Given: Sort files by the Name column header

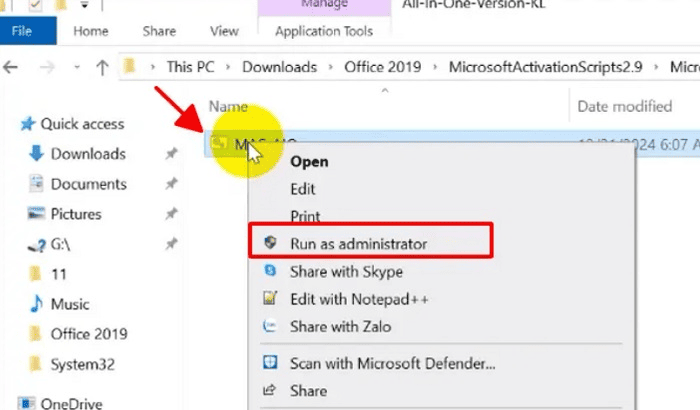Looking at the screenshot, I should coord(228,106).
